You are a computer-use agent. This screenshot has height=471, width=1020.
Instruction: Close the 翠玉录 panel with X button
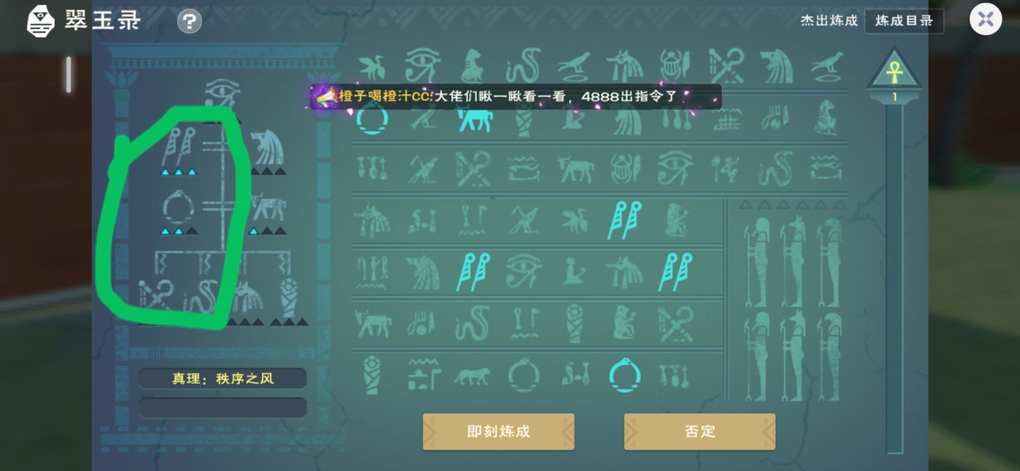click(x=986, y=20)
